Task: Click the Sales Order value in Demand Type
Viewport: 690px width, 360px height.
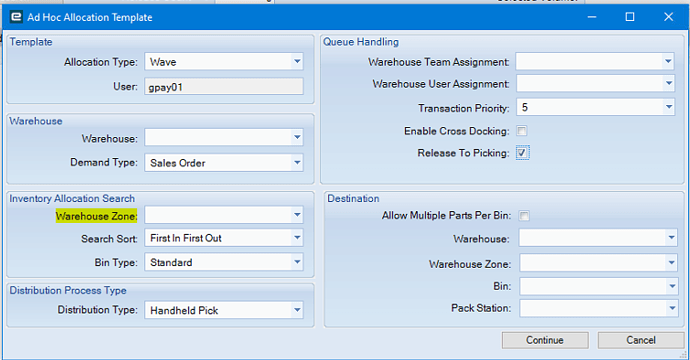Action: pyautogui.click(x=178, y=163)
